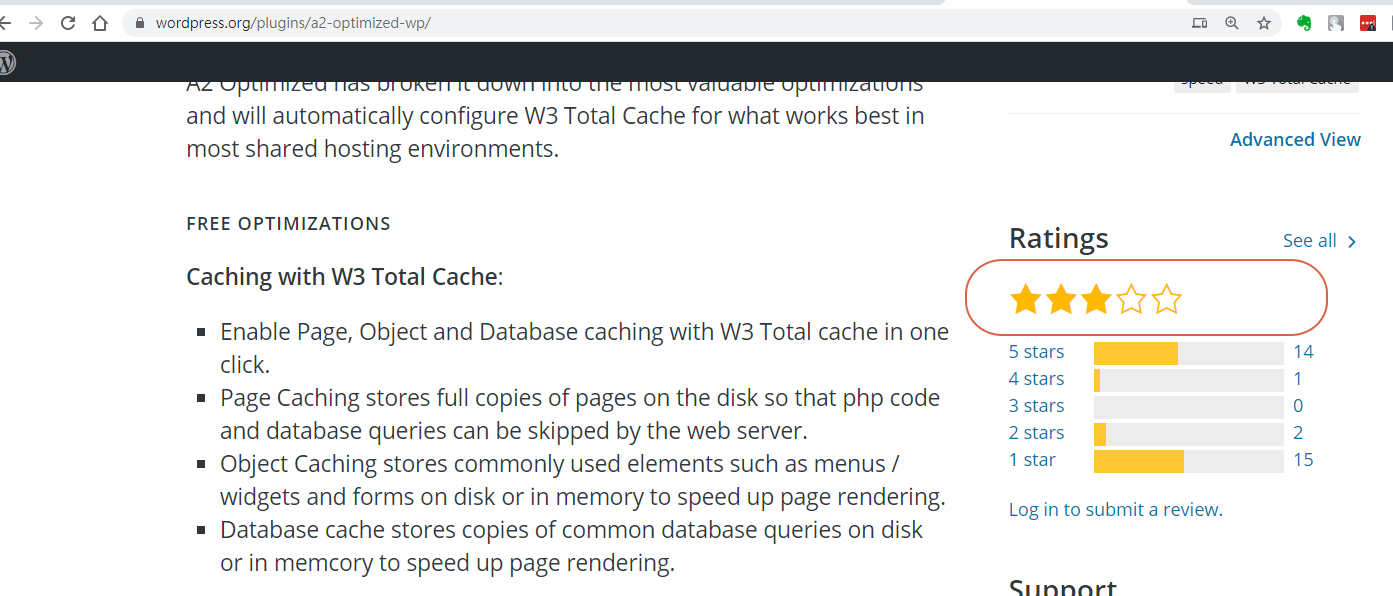This screenshot has height=596, width=1393.
Task: Expand ratings using the chevron arrow
Action: coord(1352,242)
